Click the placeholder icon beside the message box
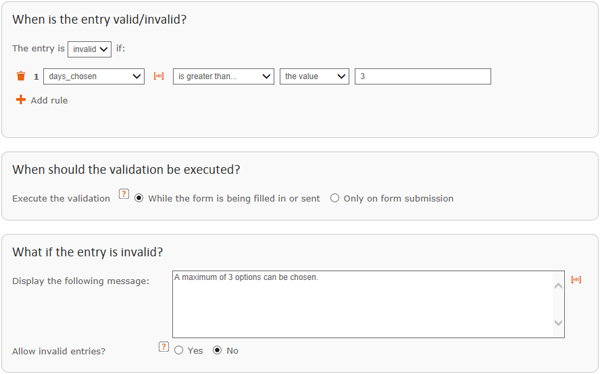This screenshot has width=600, height=374. (x=576, y=279)
